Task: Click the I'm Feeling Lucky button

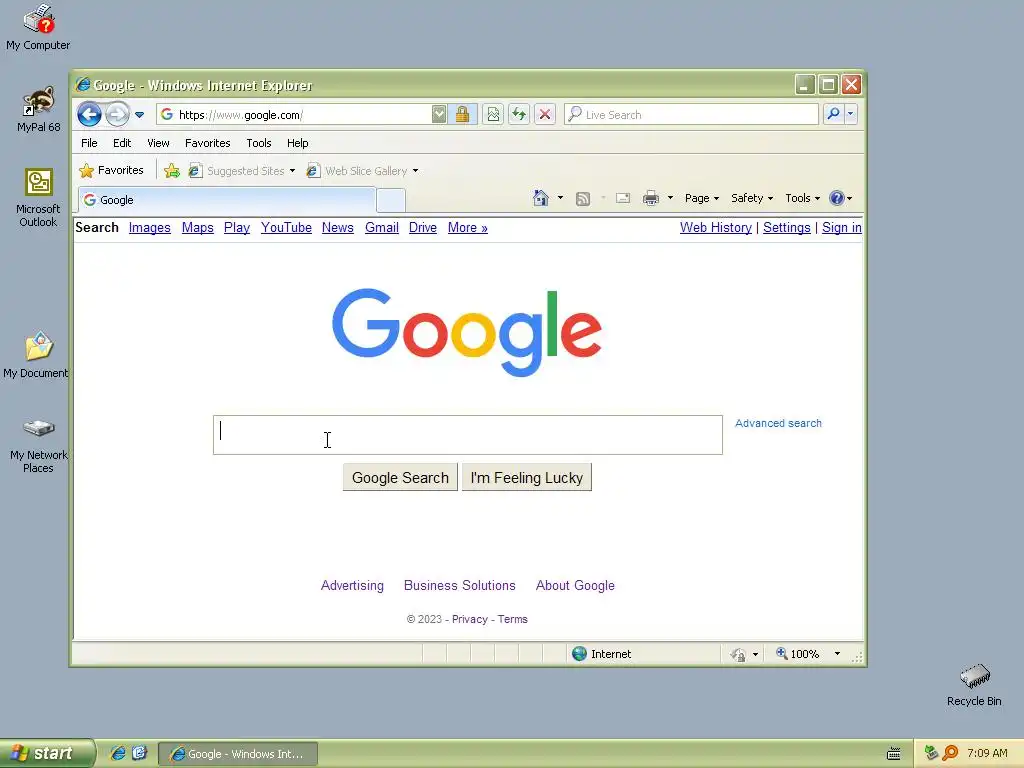Action: click(526, 477)
